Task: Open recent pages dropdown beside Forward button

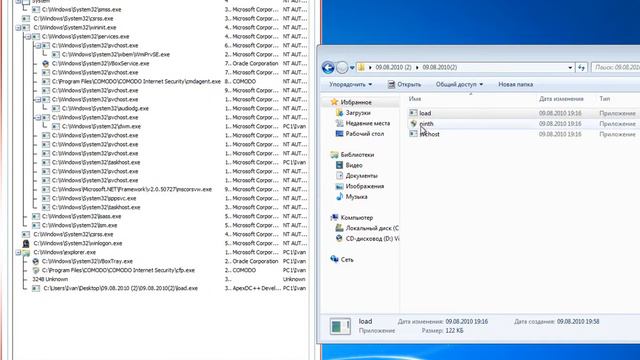Action: pyautogui.click(x=352, y=68)
